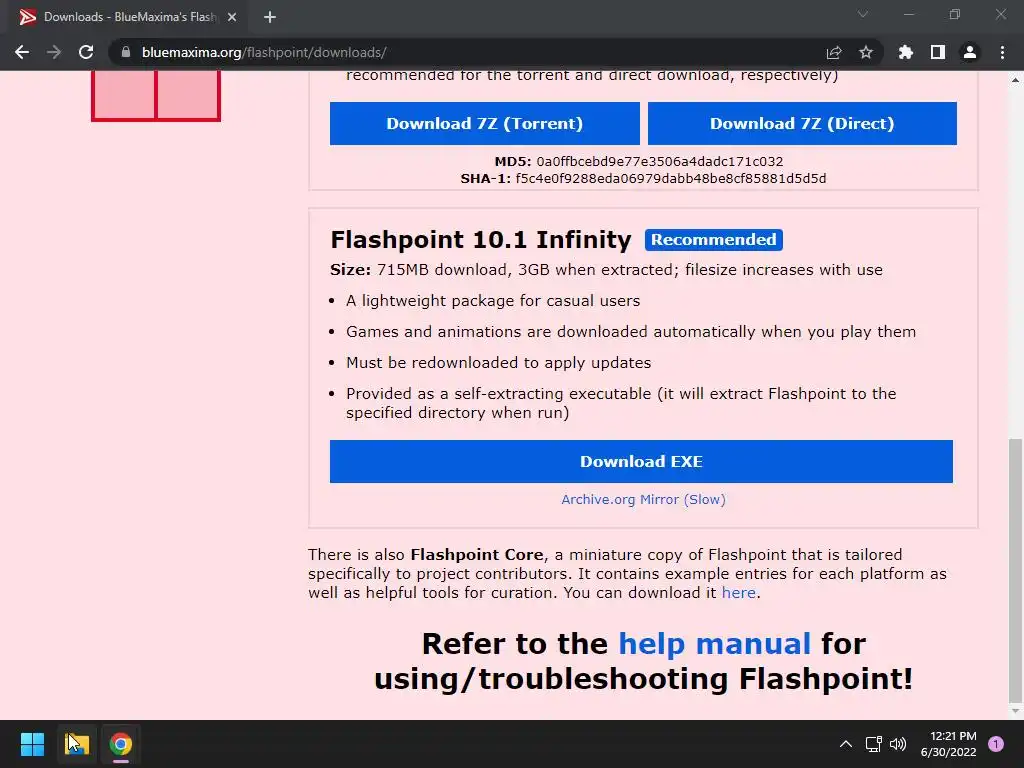Open the notification count badge
The height and width of the screenshot is (768, 1024).
[x=996, y=744]
